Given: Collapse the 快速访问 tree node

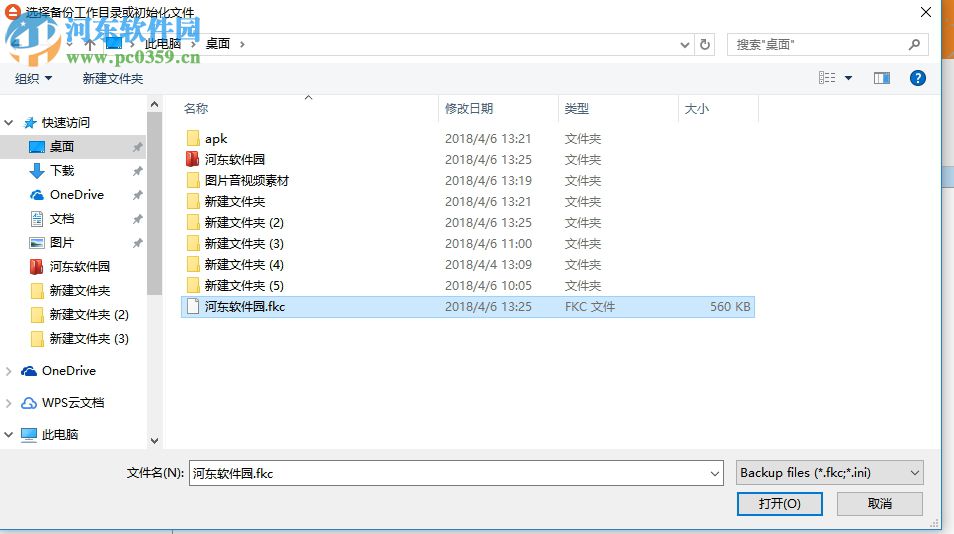Looking at the screenshot, I should coord(9,123).
